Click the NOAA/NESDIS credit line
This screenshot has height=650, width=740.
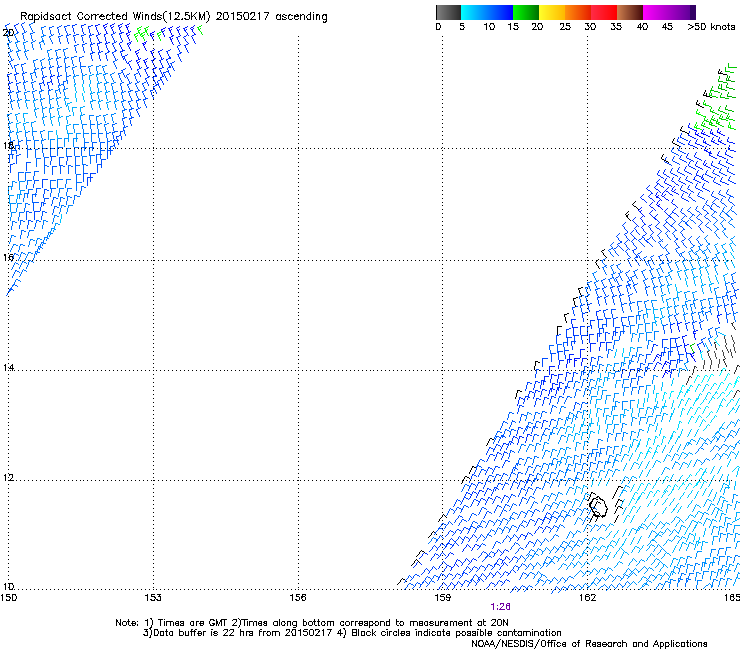click(589, 644)
